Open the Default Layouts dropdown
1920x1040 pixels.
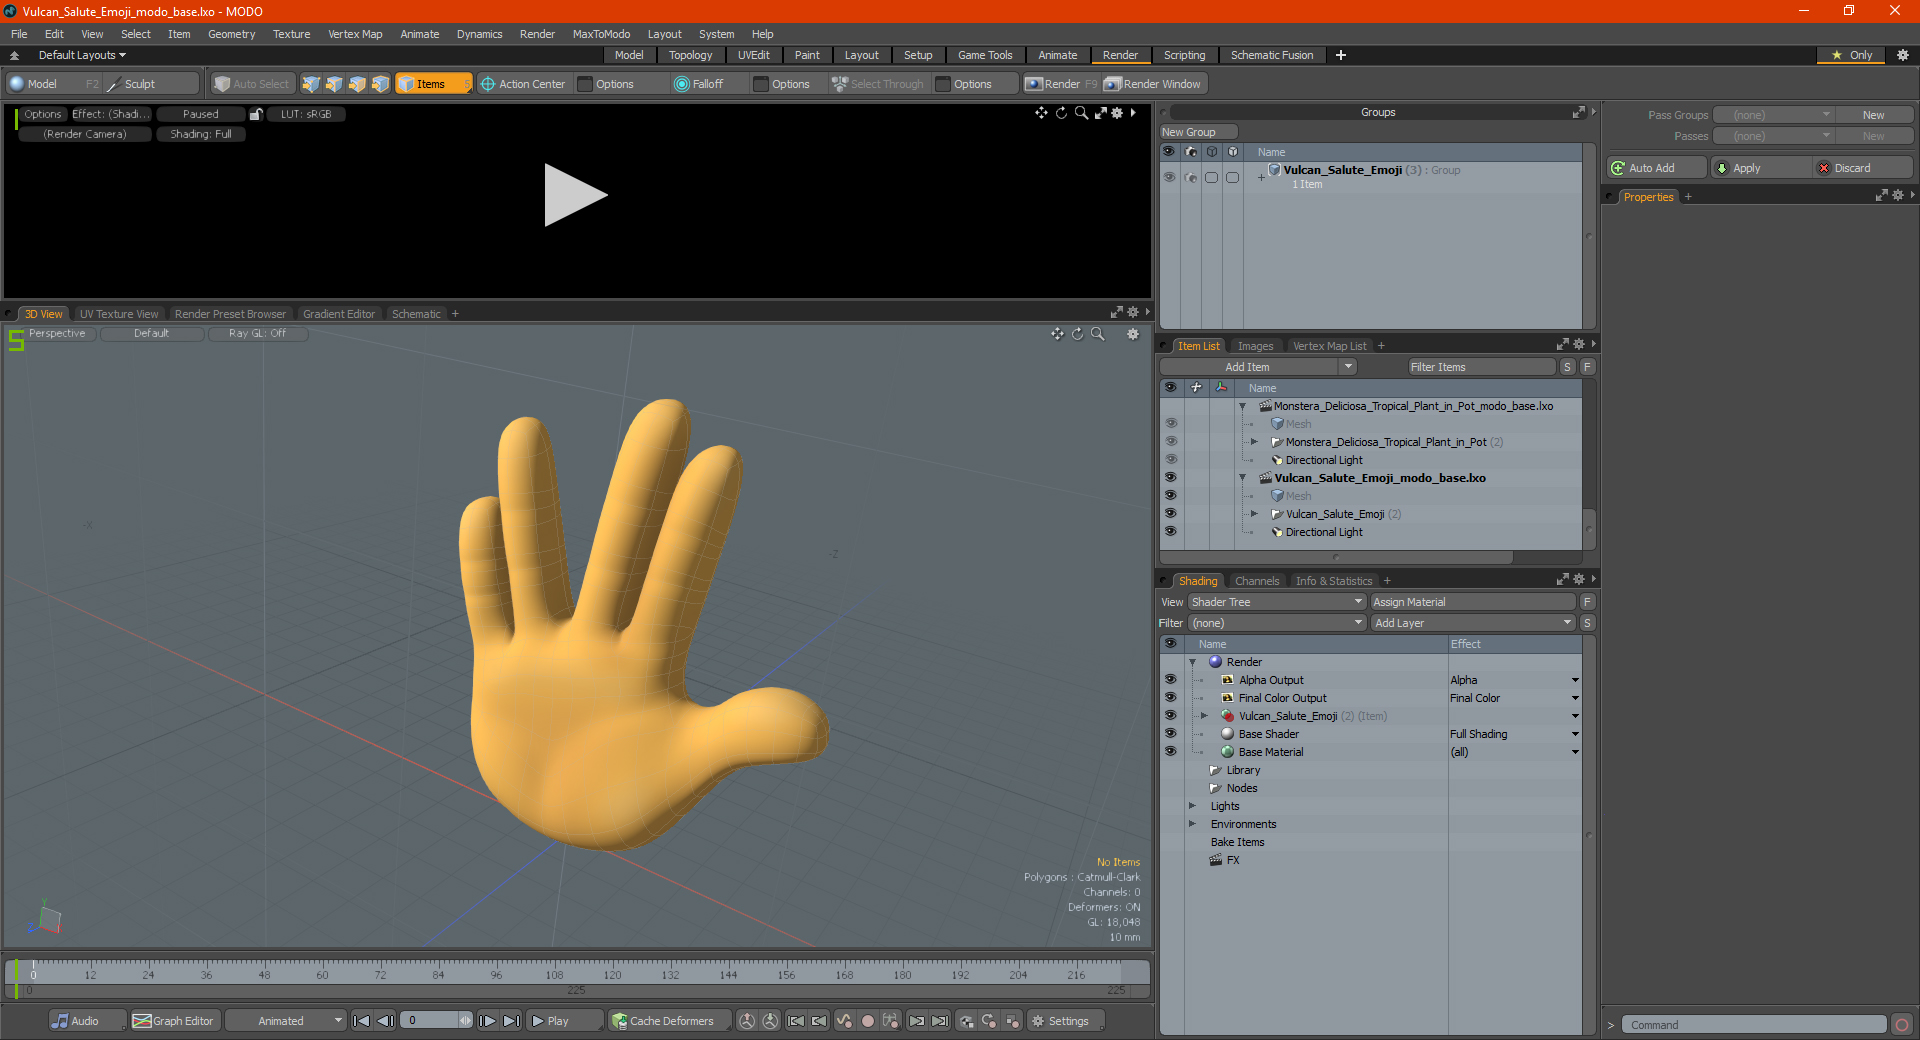click(x=82, y=55)
